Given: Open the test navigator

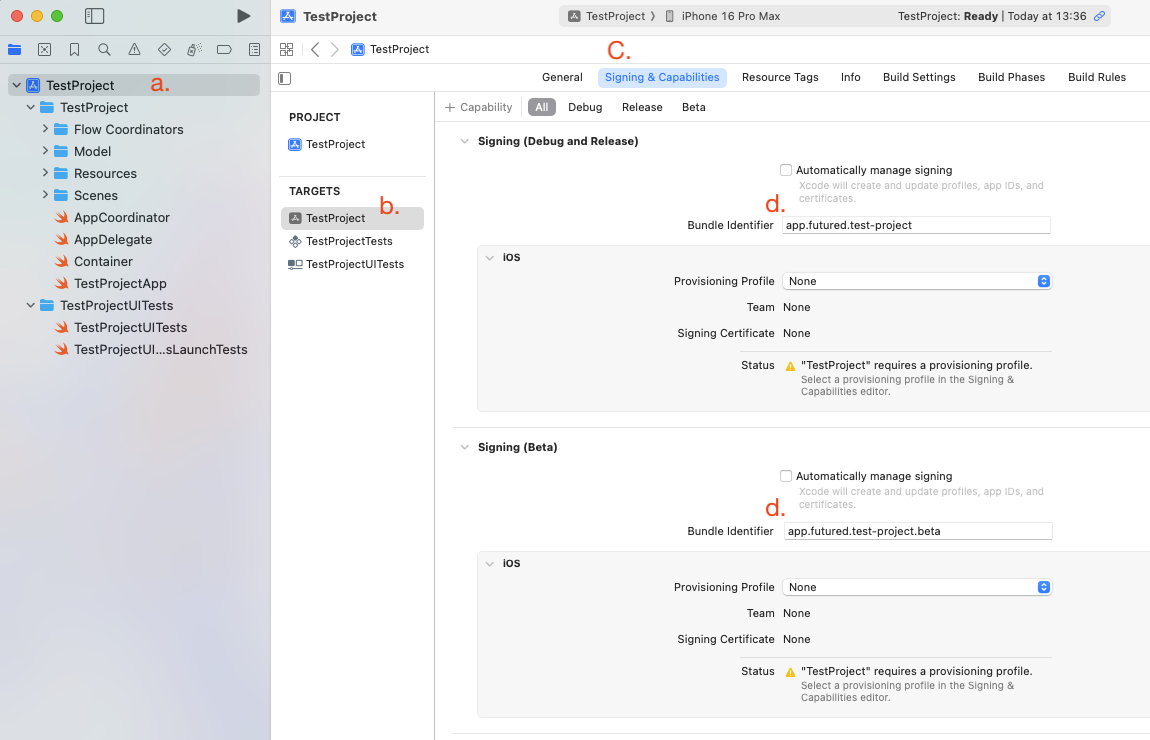Looking at the screenshot, I should [164, 49].
